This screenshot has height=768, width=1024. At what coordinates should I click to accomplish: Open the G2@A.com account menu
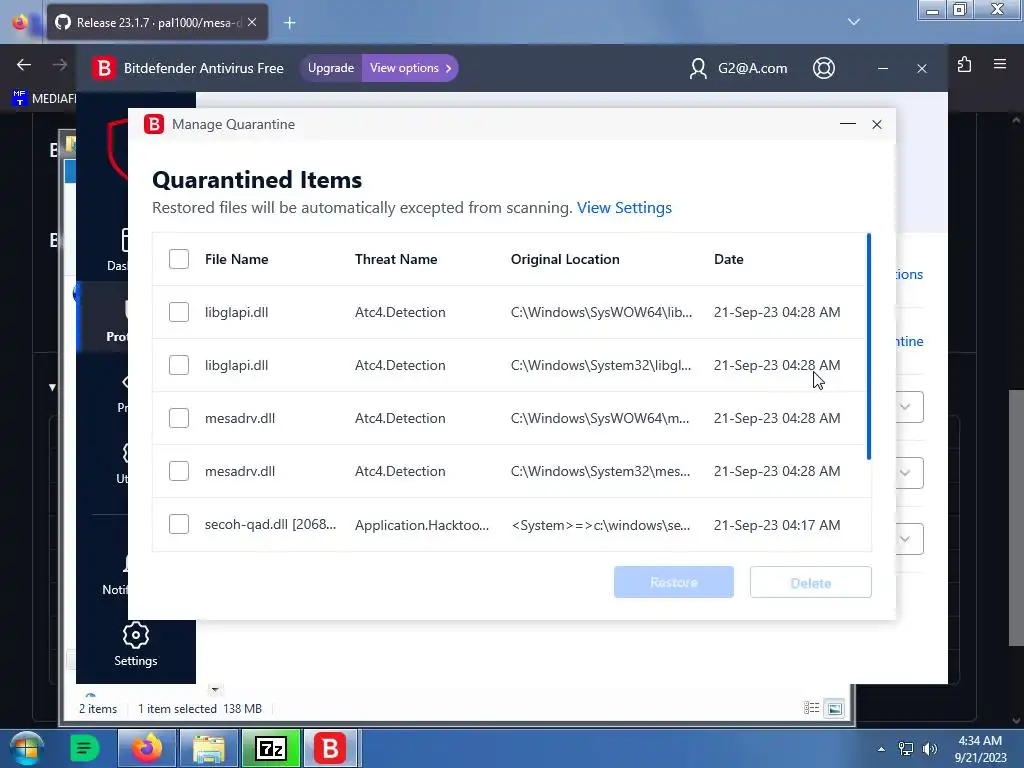coord(738,68)
